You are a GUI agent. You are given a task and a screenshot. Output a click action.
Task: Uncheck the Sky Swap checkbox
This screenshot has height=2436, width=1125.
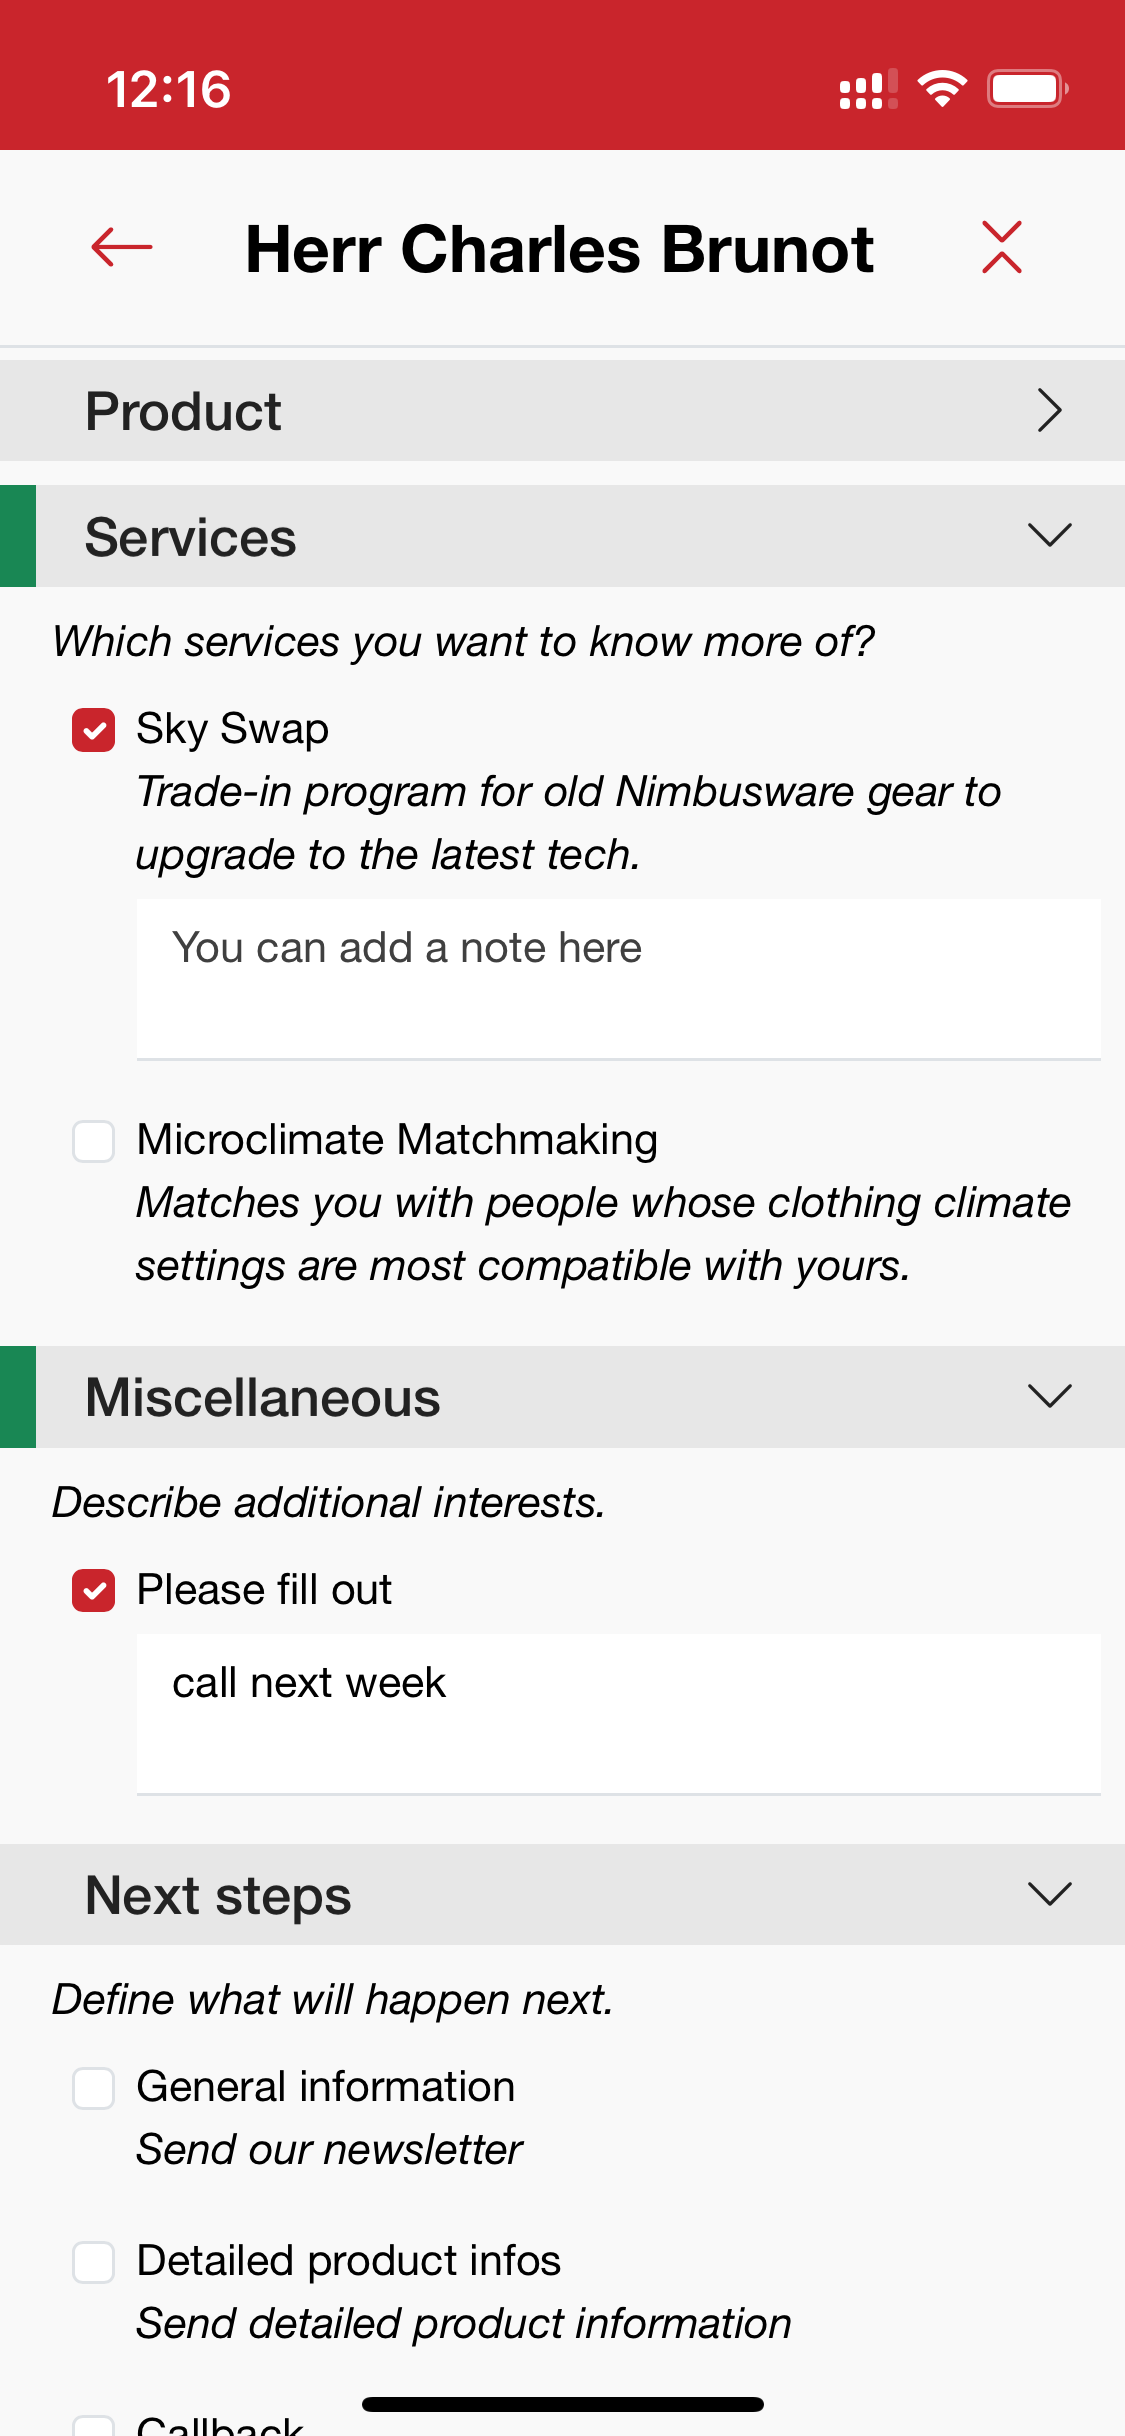[x=94, y=729]
